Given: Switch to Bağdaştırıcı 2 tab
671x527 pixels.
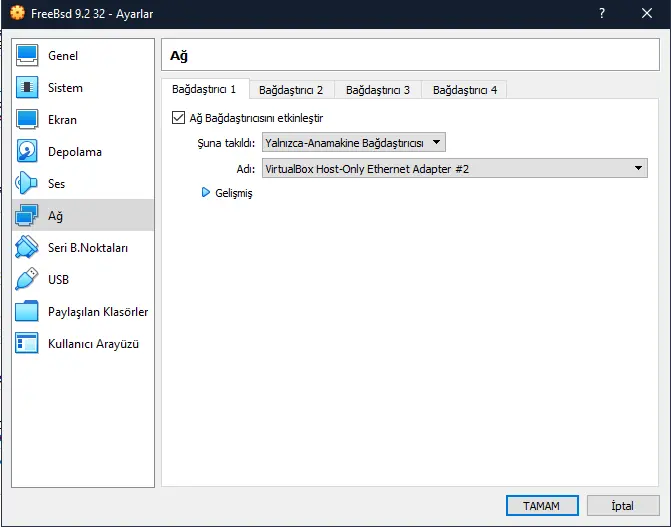Looking at the screenshot, I should click(x=291, y=90).
